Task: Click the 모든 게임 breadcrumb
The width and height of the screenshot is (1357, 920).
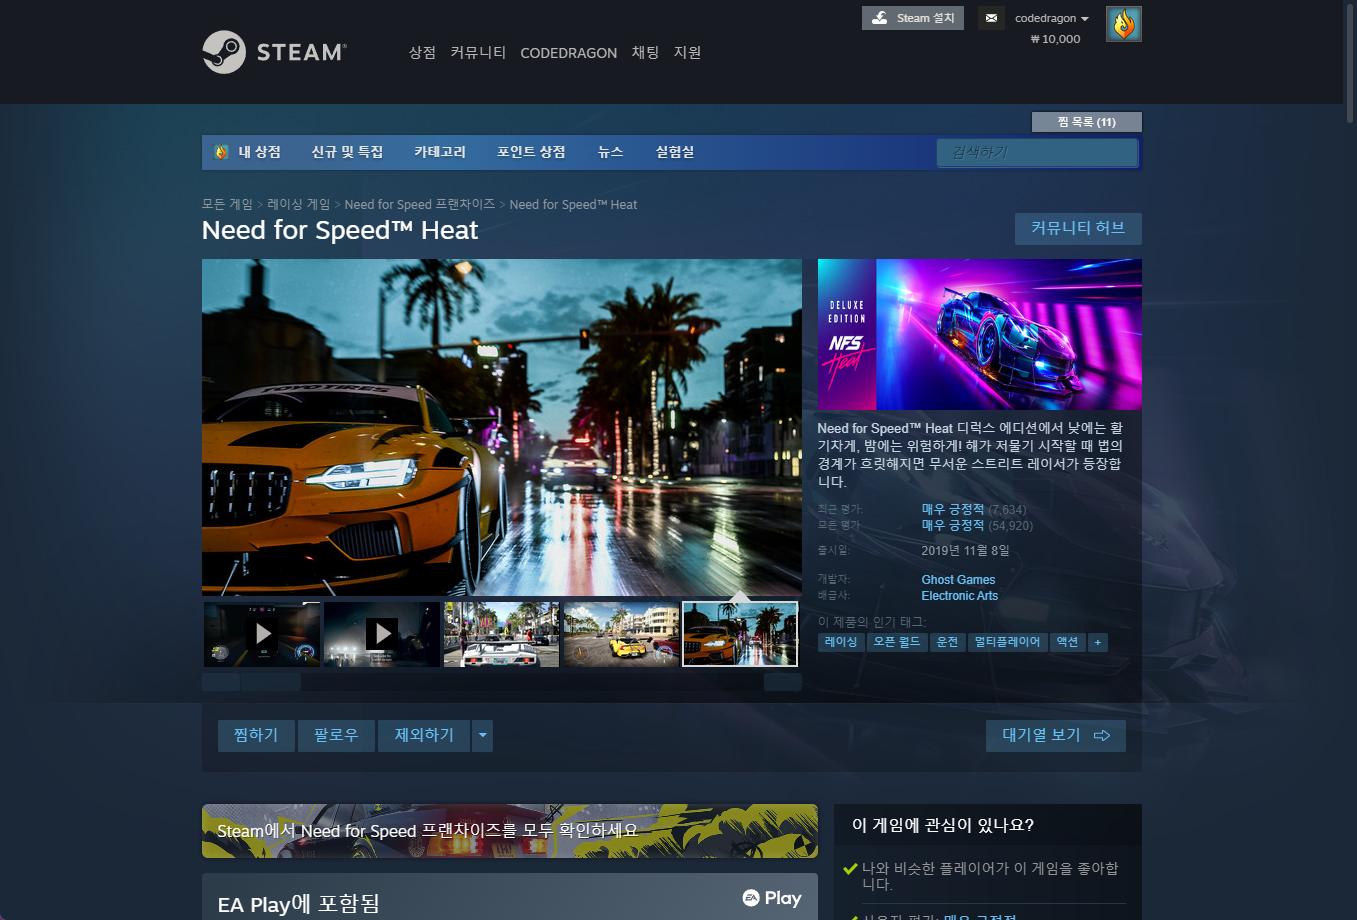Action: pyautogui.click(x=227, y=204)
